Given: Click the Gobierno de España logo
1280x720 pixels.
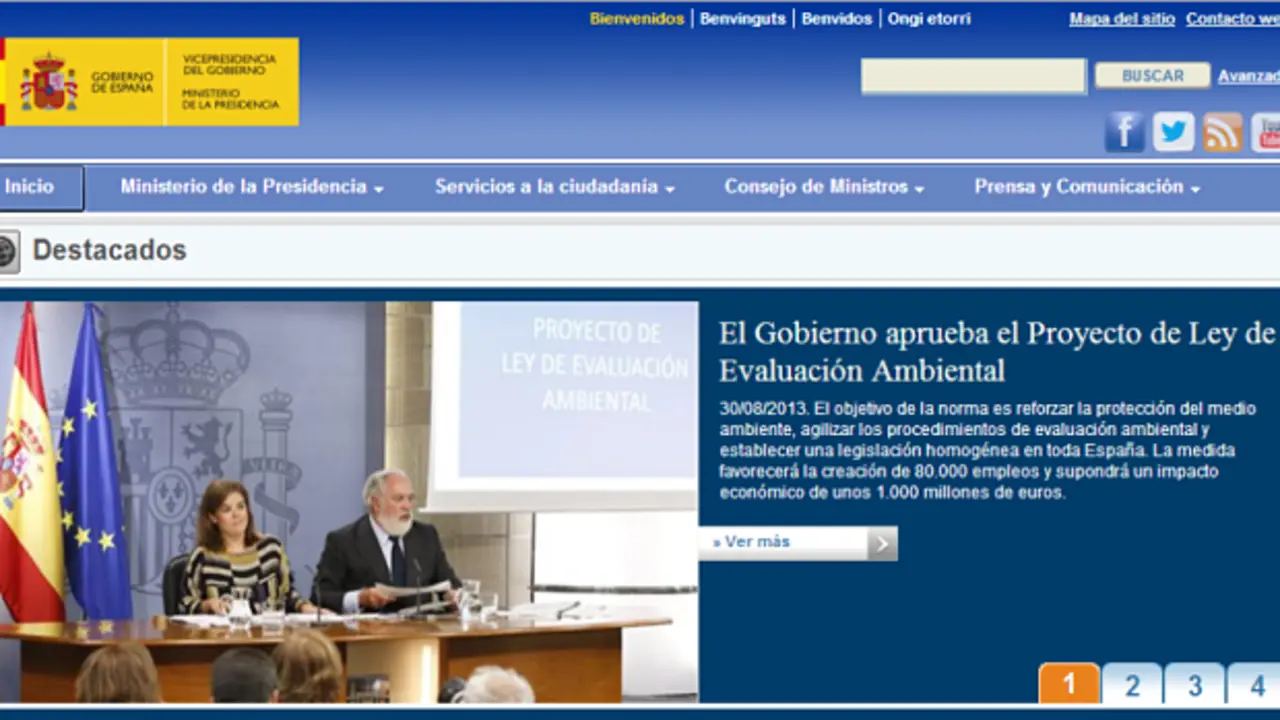Looking at the screenshot, I should click(150, 82).
